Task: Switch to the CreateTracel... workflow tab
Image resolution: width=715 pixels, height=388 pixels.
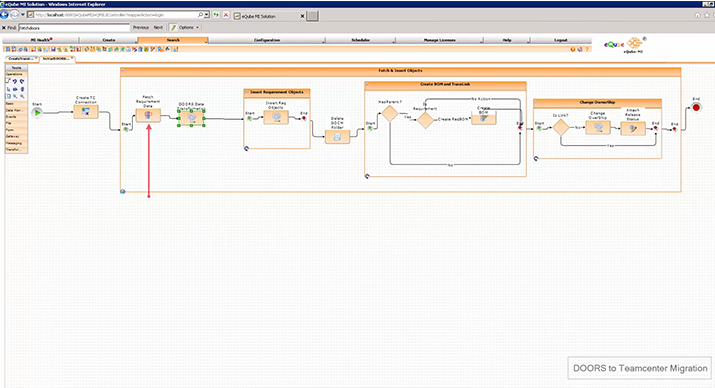Action: 21,59
